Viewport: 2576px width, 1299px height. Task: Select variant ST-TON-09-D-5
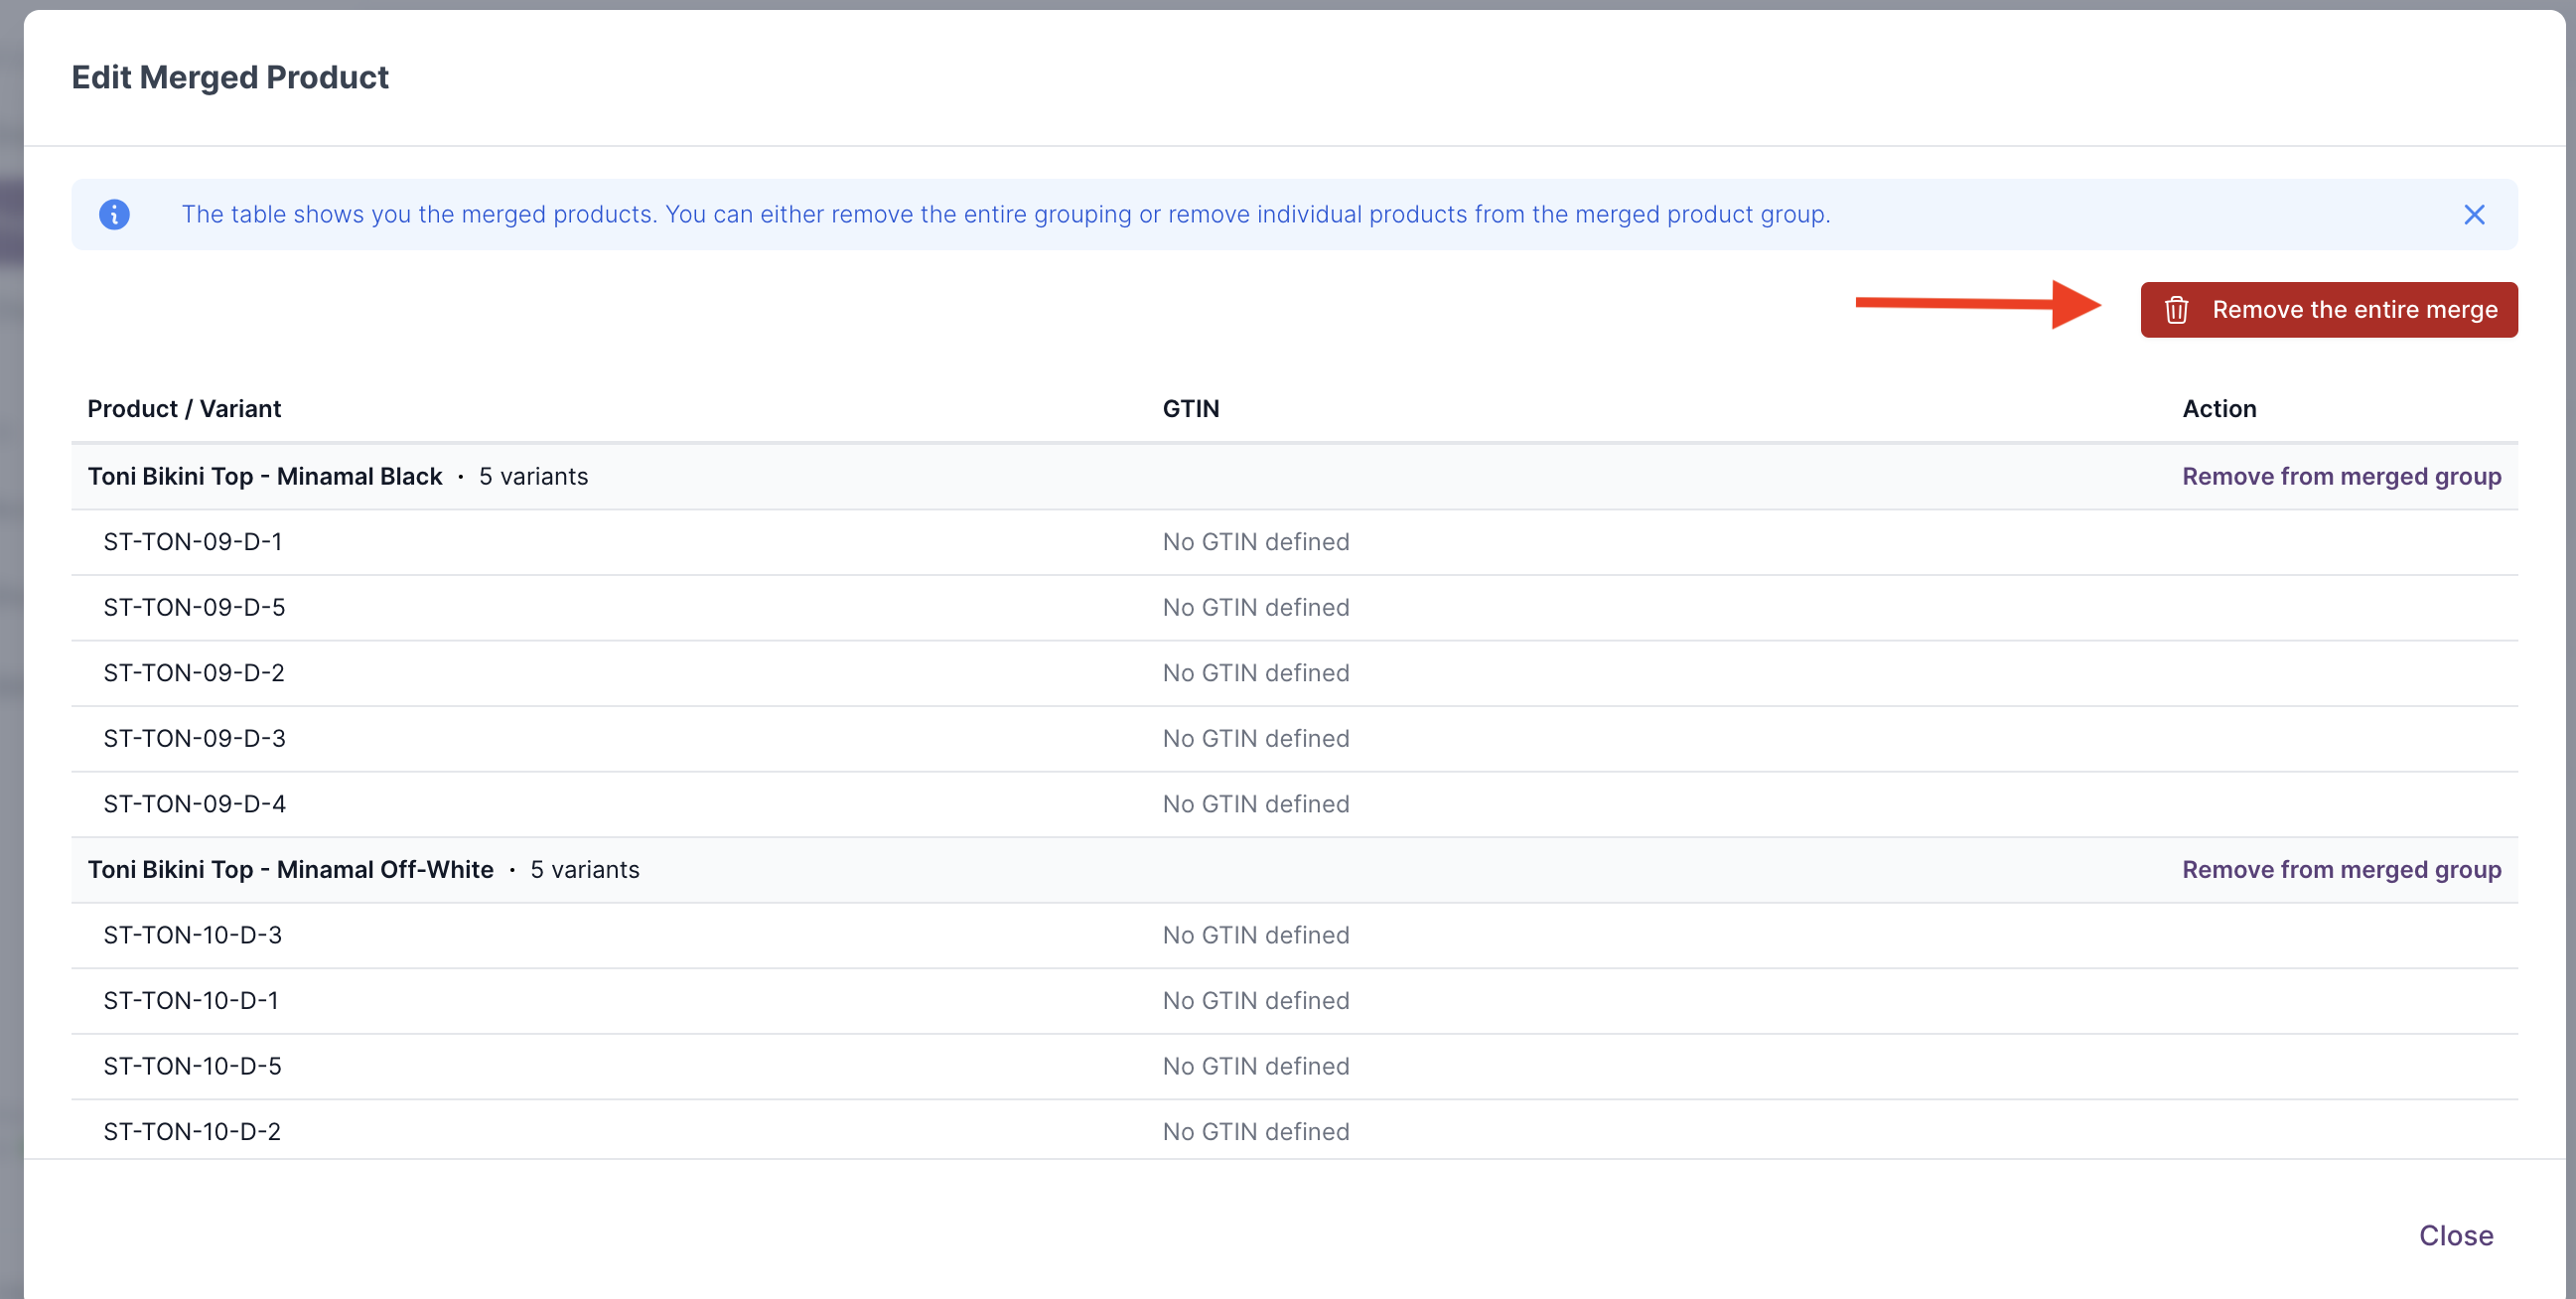point(194,607)
